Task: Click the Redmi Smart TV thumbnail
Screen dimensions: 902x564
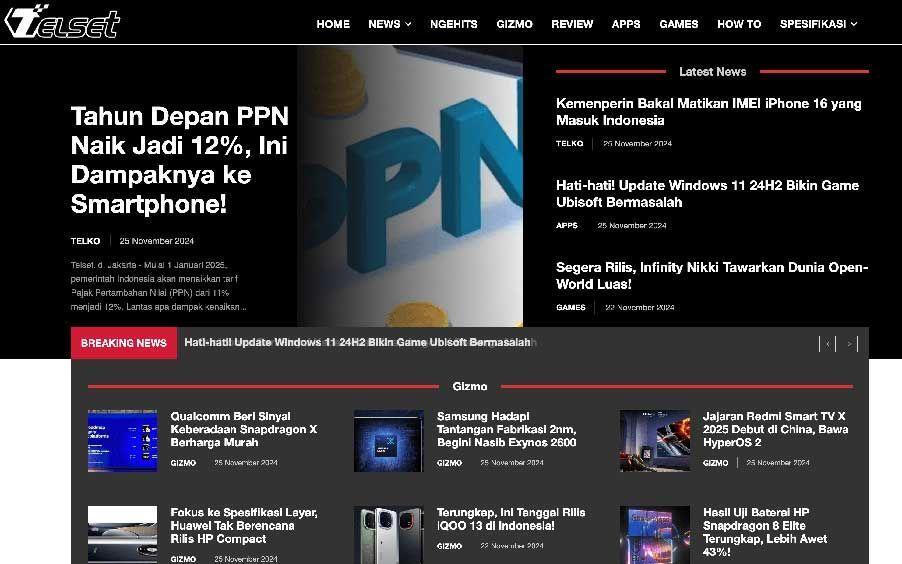Action: (655, 441)
